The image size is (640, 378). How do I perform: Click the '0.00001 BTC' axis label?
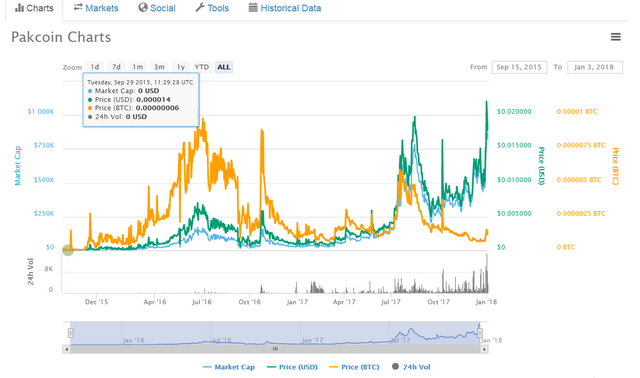(x=577, y=111)
